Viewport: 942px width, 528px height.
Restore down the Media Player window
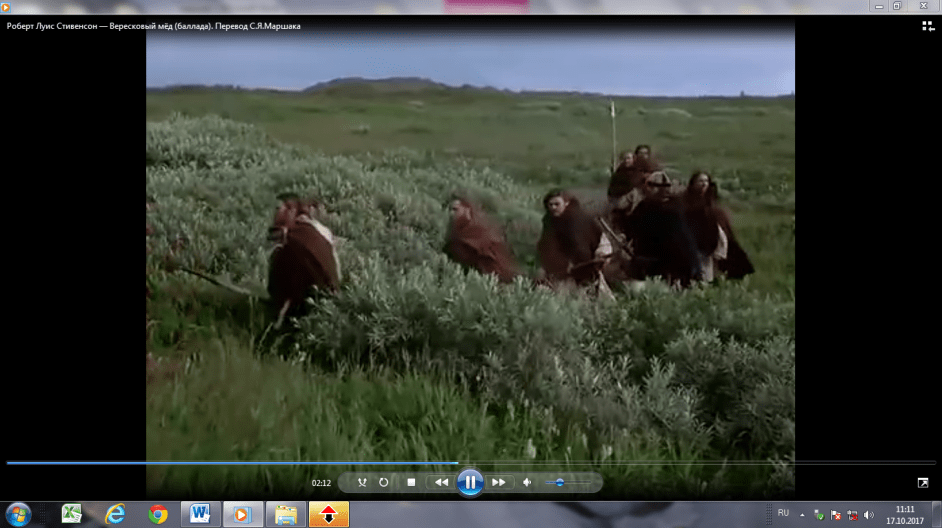click(898, 6)
